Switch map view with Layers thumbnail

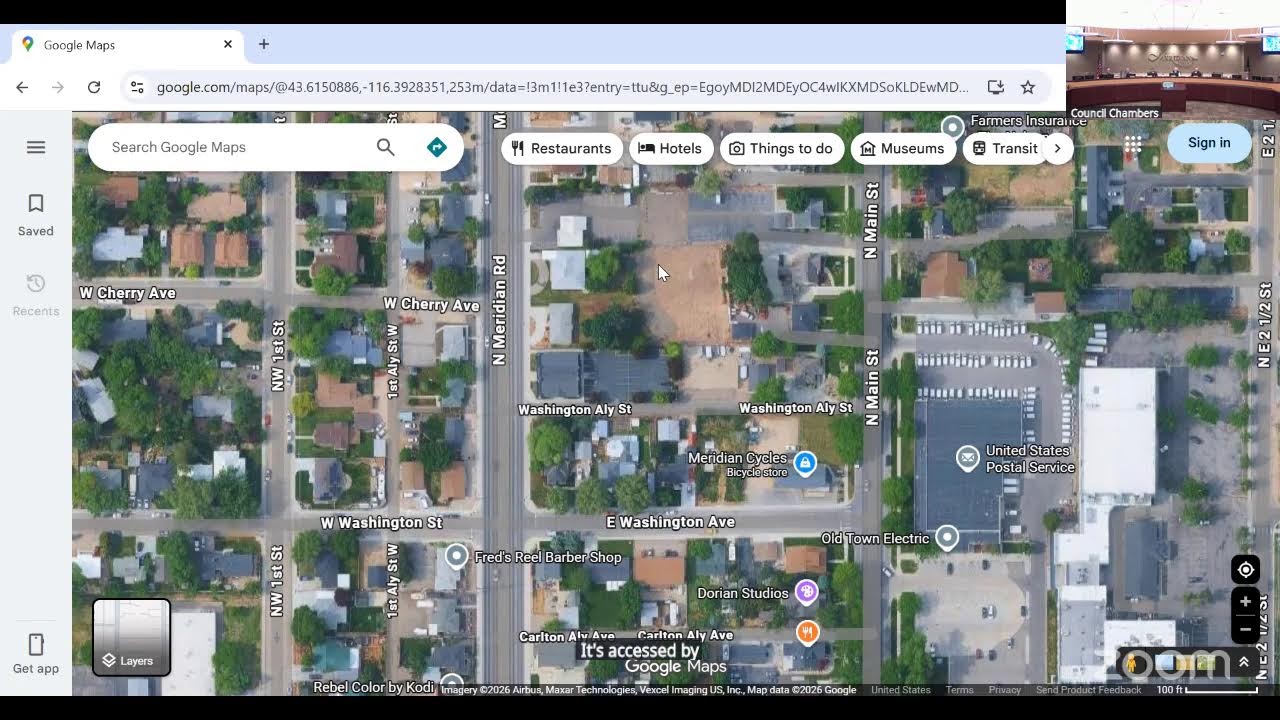pos(132,637)
